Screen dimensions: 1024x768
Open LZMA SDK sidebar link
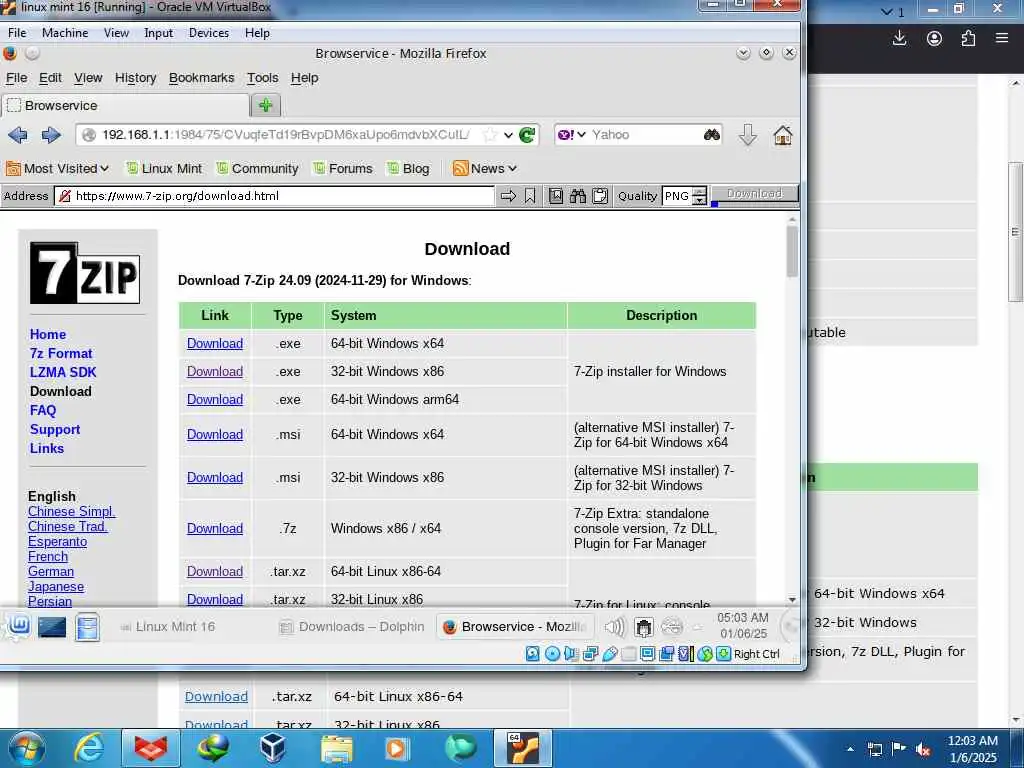coord(63,372)
